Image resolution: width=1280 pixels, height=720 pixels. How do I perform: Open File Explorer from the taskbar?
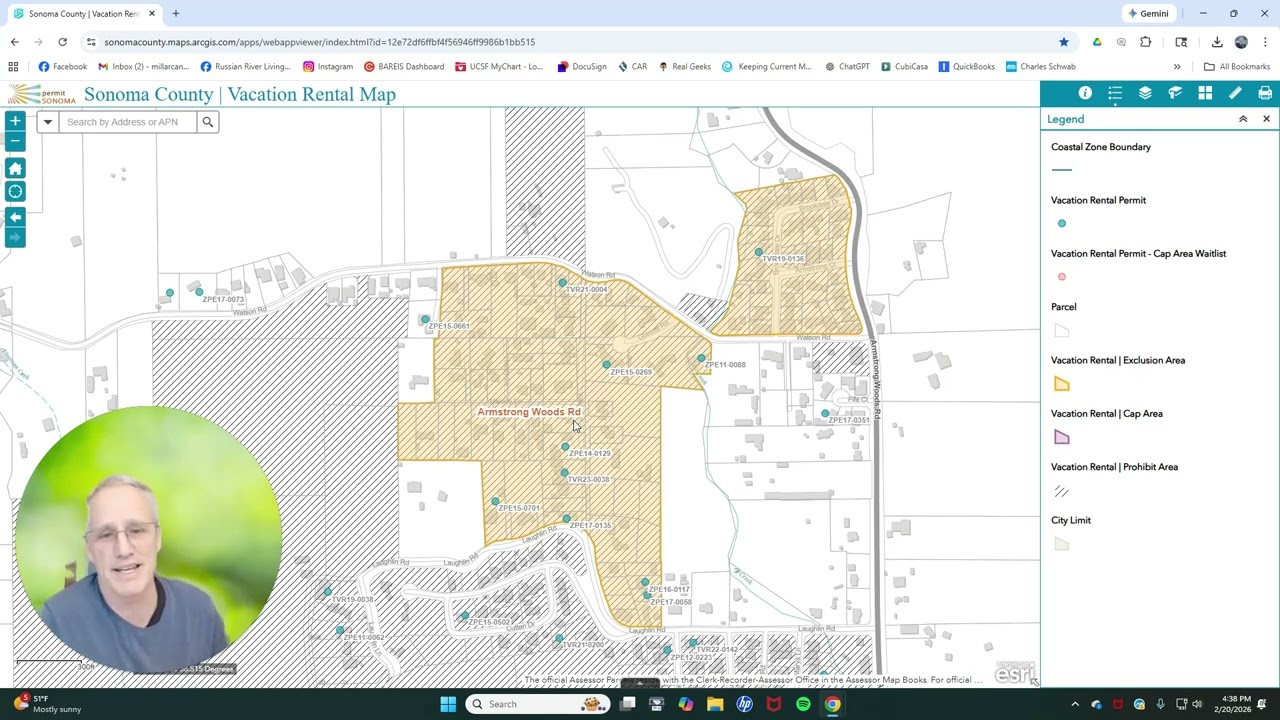pyautogui.click(x=715, y=704)
